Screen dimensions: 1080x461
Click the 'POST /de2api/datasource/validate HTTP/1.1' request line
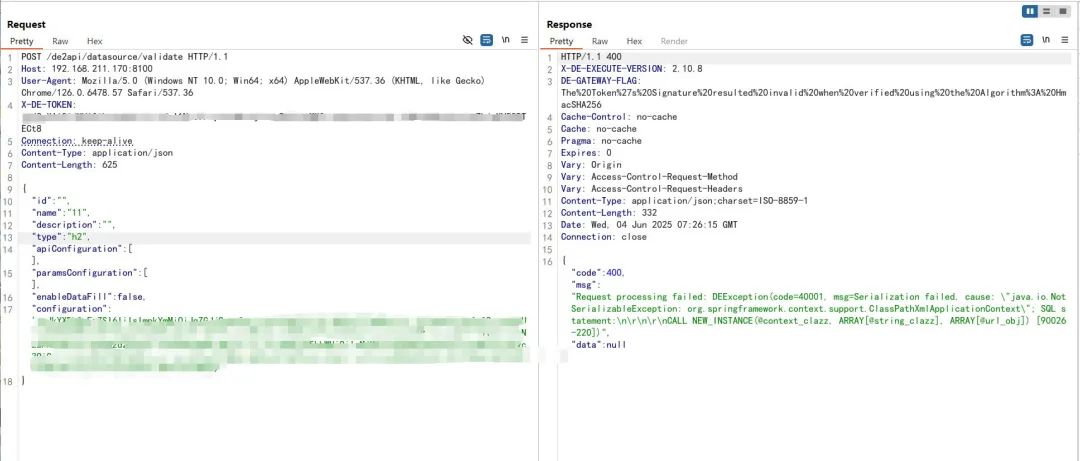(125, 57)
